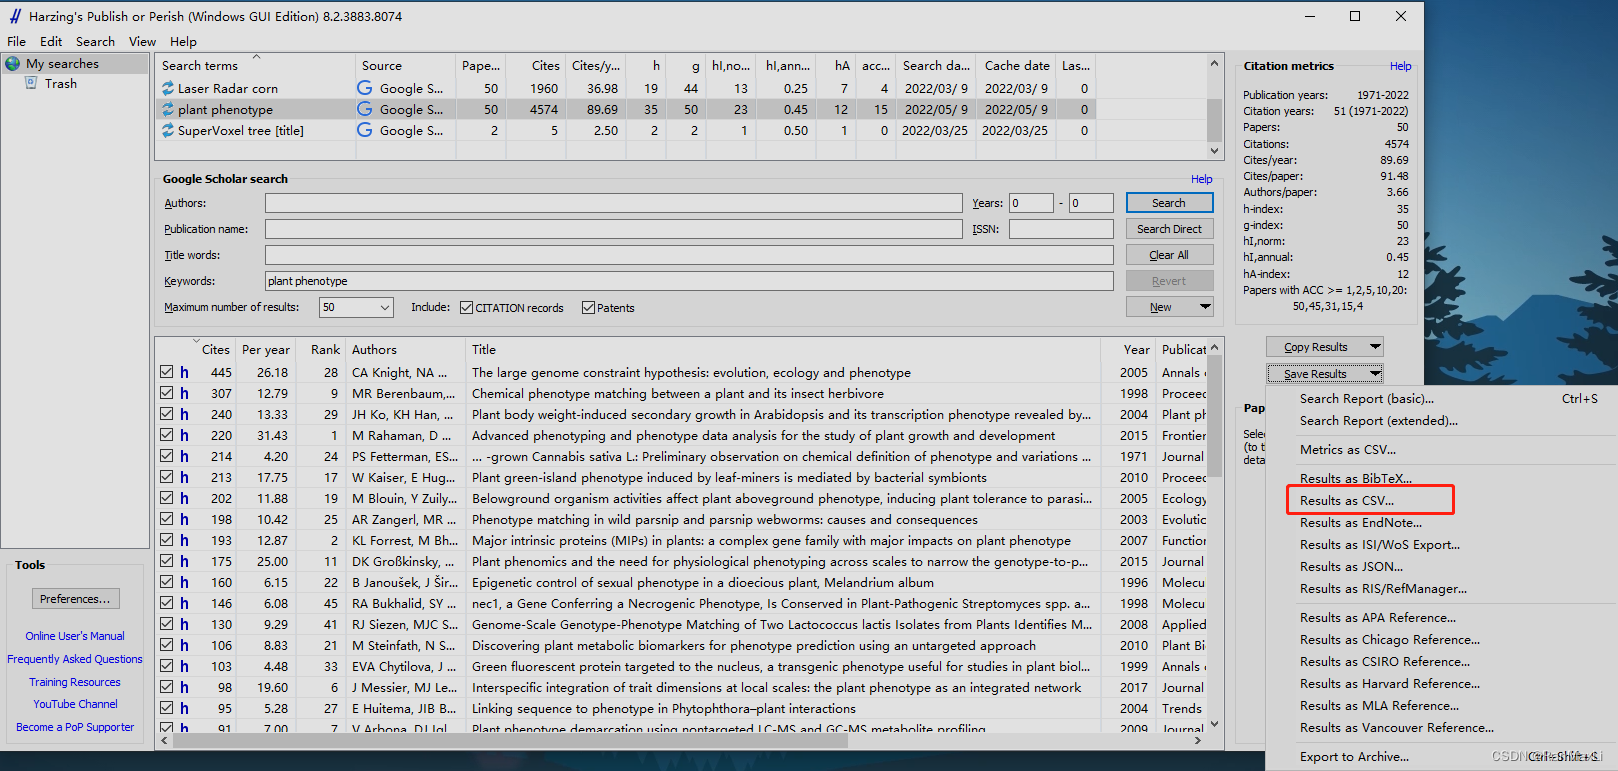Toggle the CITATION records checkbox
This screenshot has width=1618, height=771.
pyautogui.click(x=466, y=307)
